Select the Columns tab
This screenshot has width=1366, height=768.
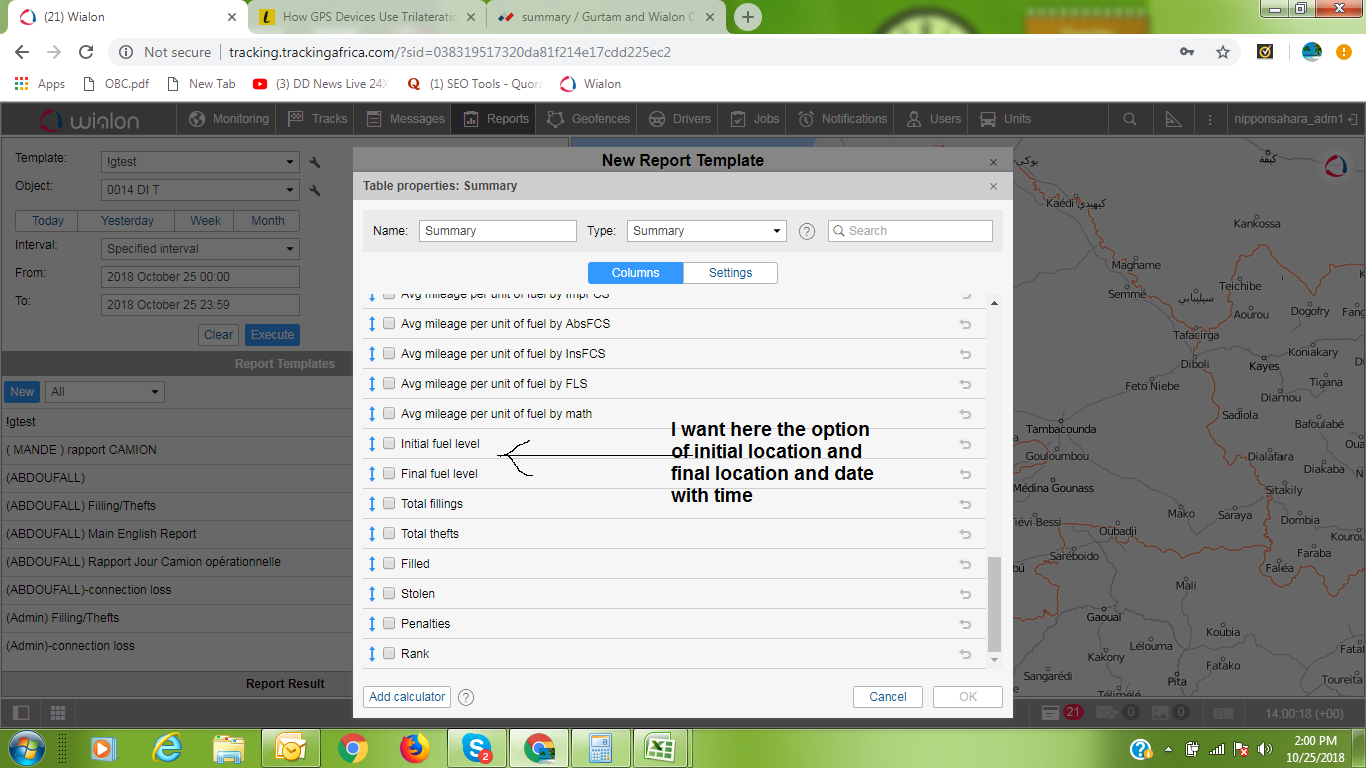pyautogui.click(x=635, y=273)
